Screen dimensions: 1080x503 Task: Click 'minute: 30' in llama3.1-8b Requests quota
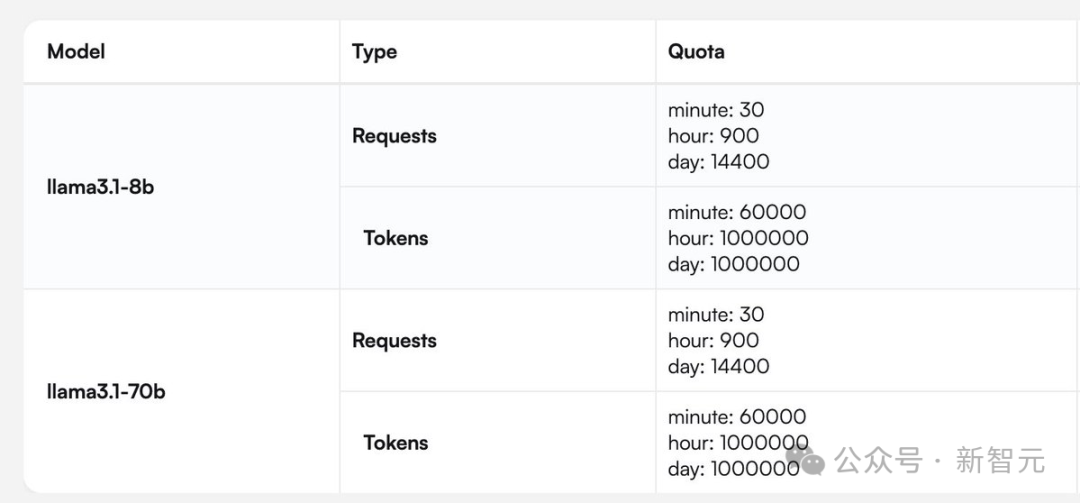pos(716,110)
